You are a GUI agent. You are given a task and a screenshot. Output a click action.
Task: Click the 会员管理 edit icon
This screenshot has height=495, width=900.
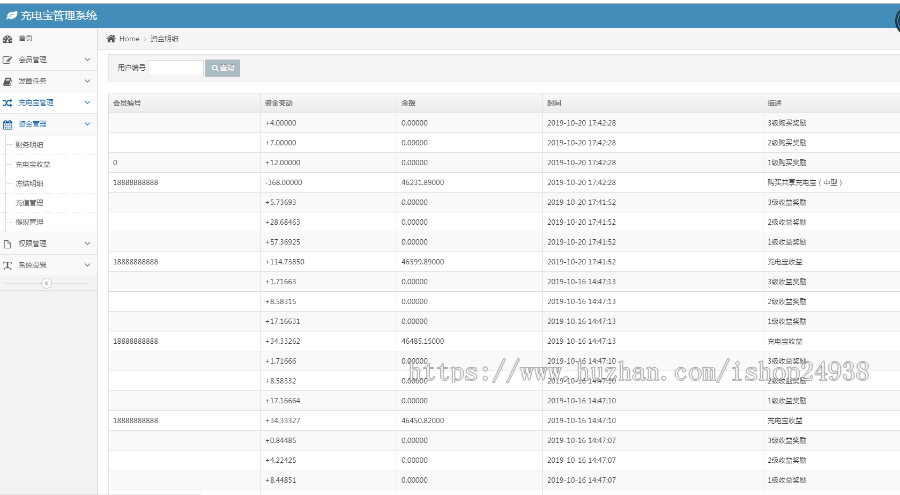pos(8,60)
